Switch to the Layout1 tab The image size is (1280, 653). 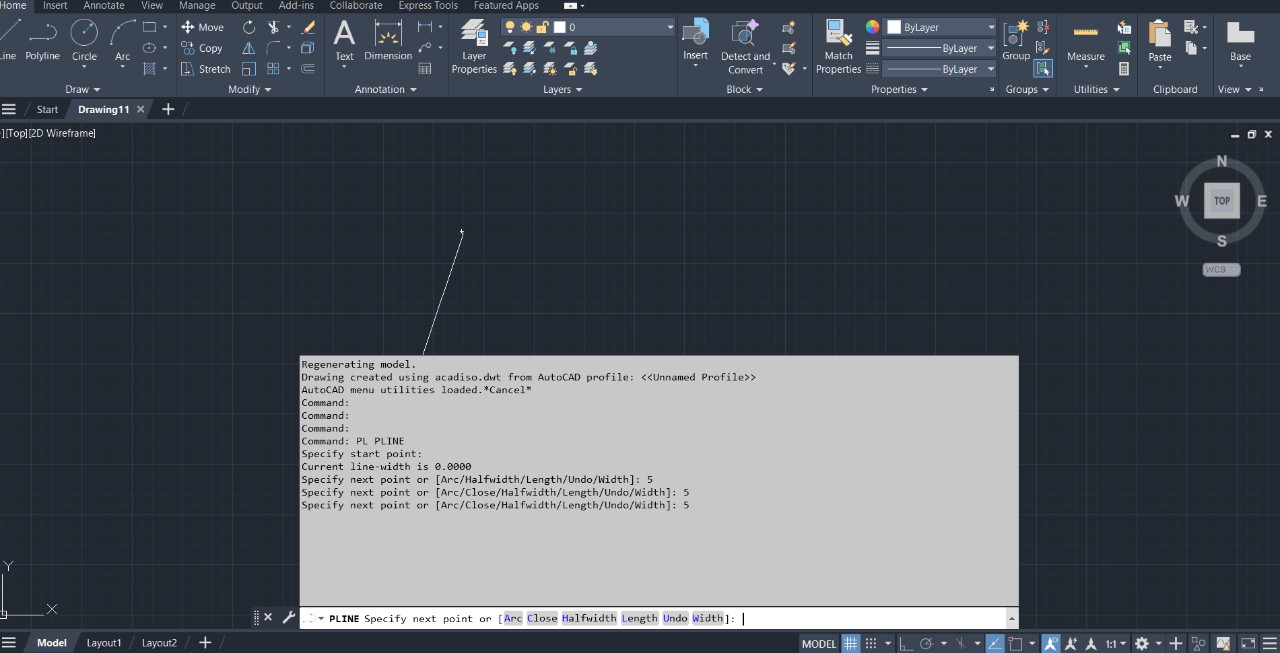click(103, 643)
